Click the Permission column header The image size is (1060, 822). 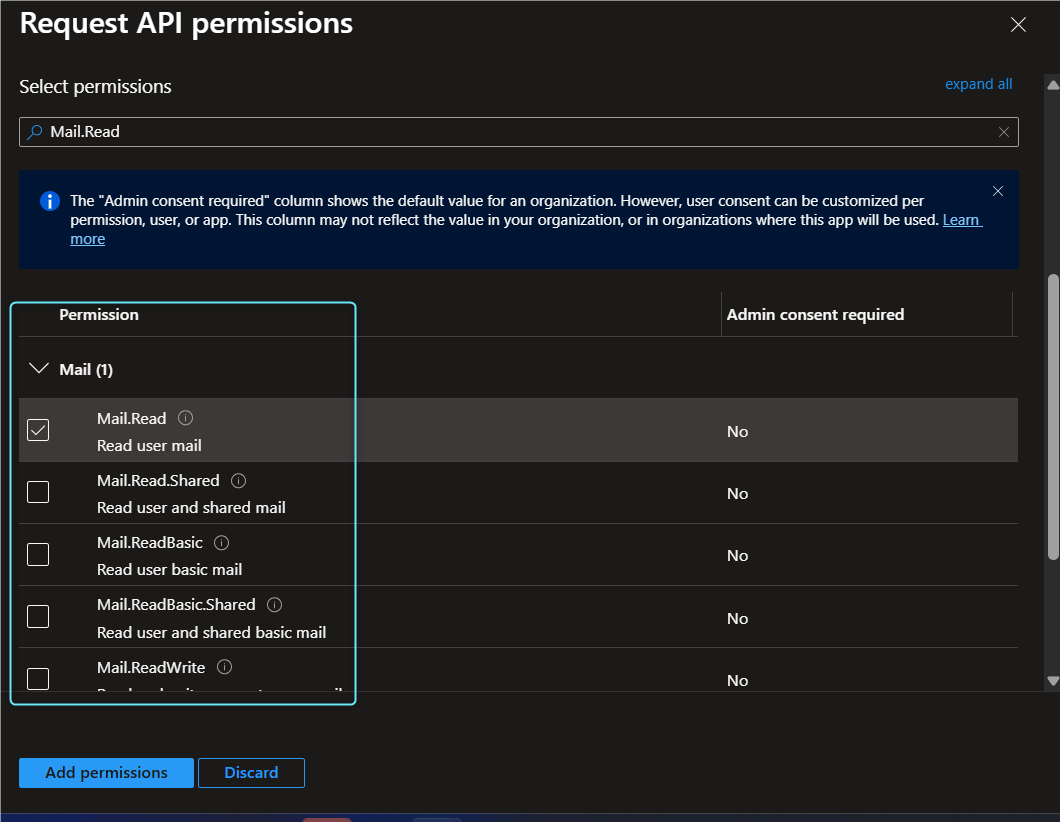[x=99, y=314]
